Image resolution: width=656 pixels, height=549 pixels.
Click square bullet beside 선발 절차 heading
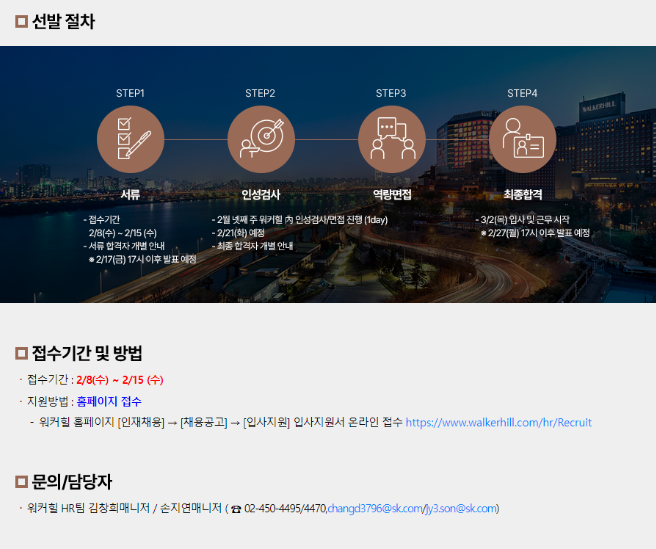[21, 22]
